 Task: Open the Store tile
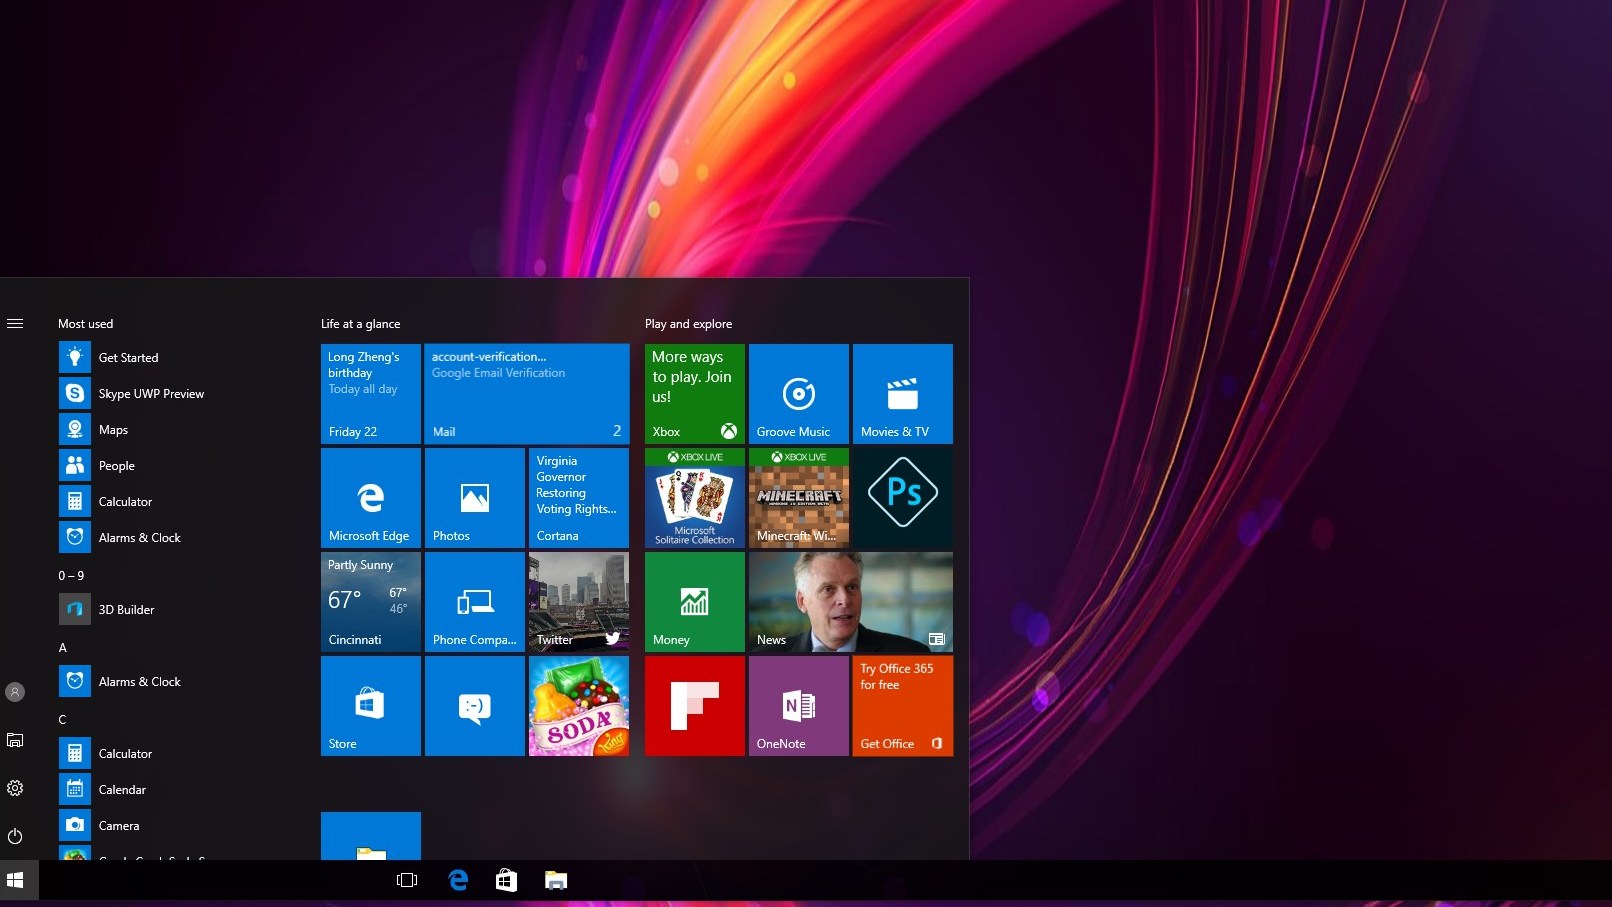[x=371, y=706]
